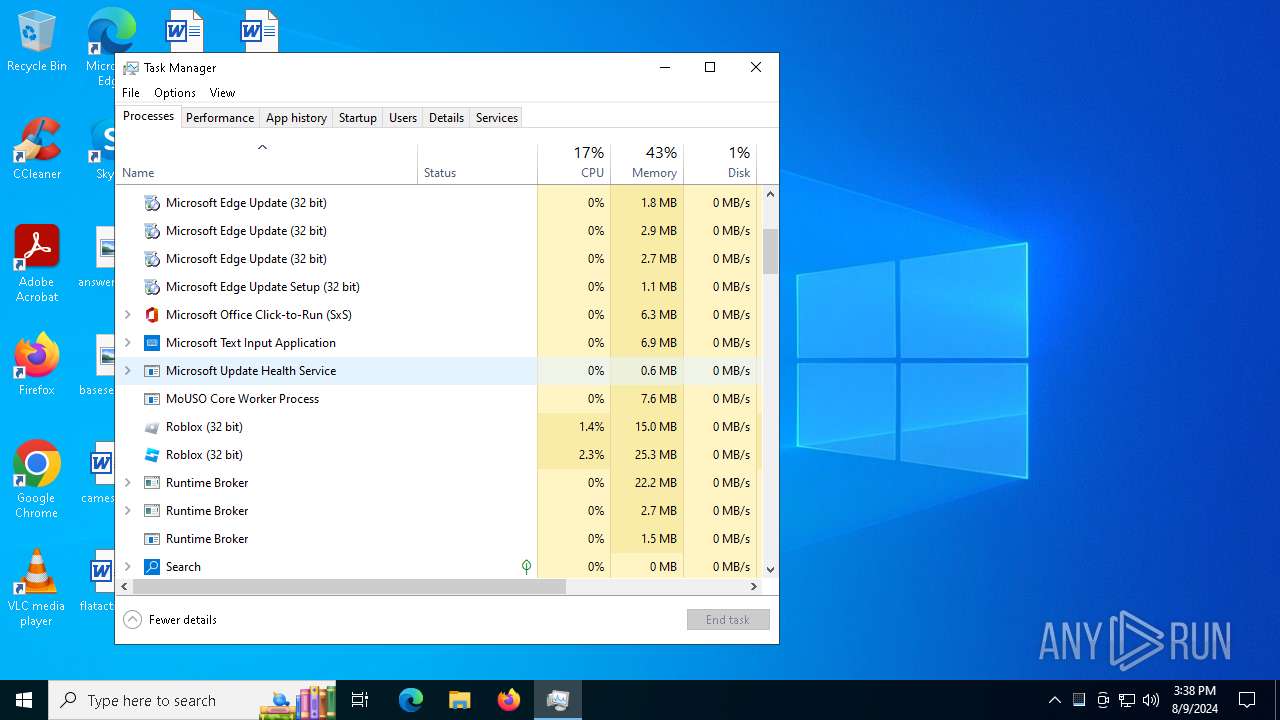The image size is (1280, 720).
Task: Launch Firefox from the taskbar
Action: [x=508, y=700]
